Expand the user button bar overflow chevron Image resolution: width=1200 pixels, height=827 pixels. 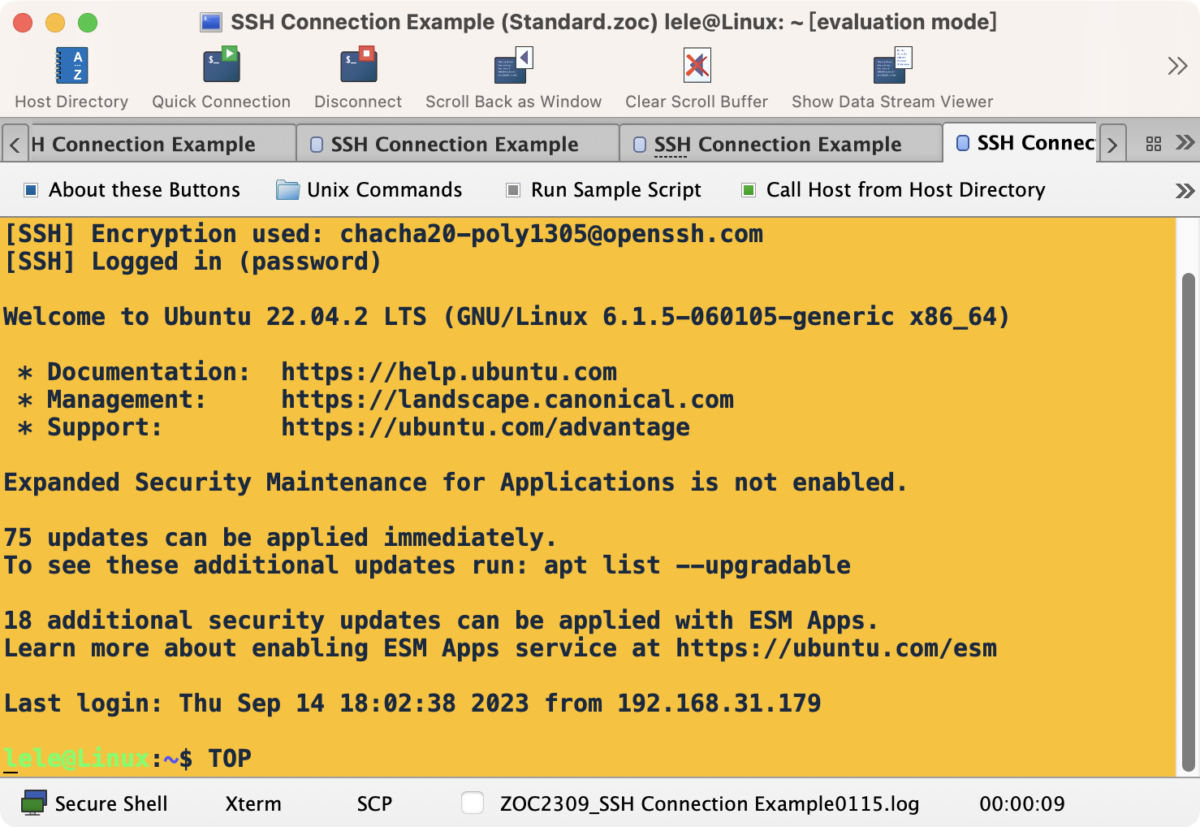point(1185,190)
